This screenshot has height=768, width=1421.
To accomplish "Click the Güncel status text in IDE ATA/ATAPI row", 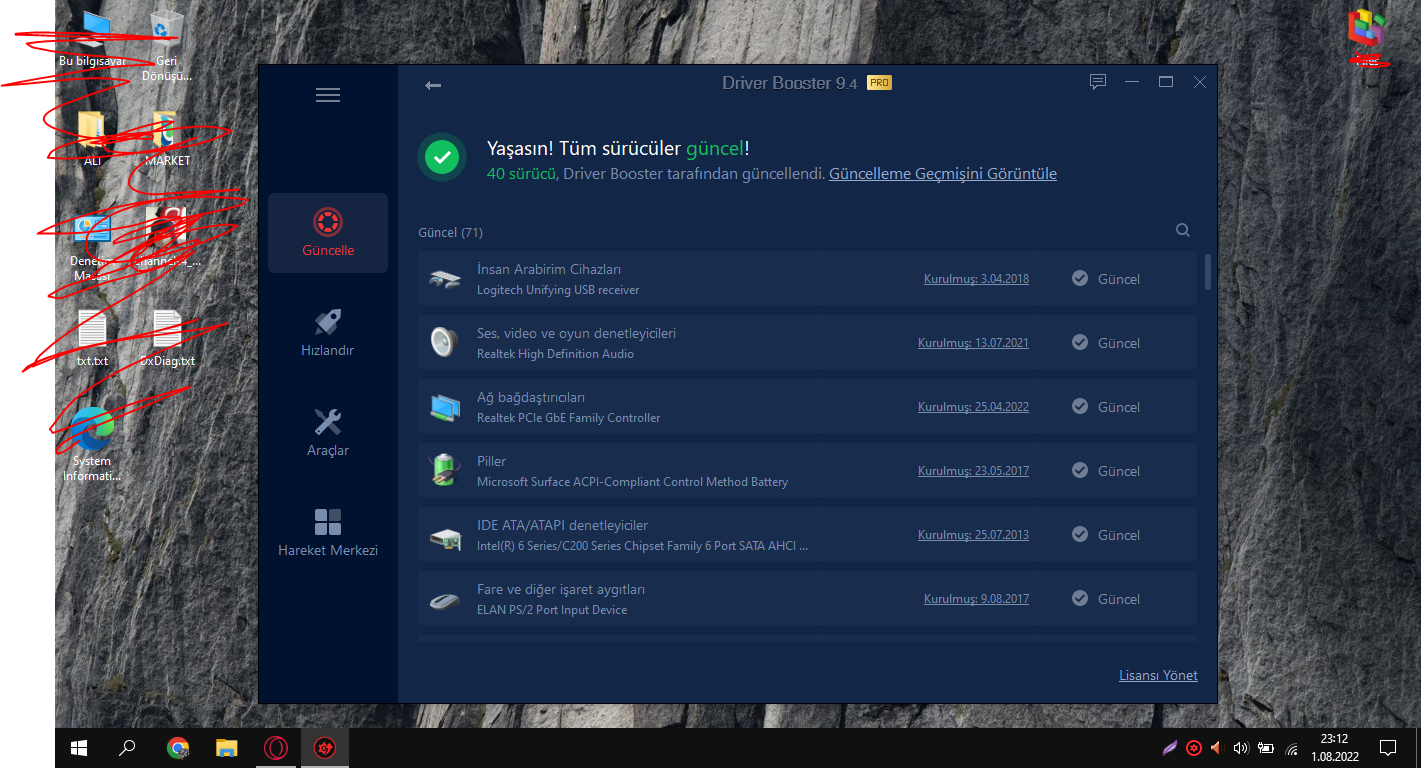I will [x=1119, y=535].
